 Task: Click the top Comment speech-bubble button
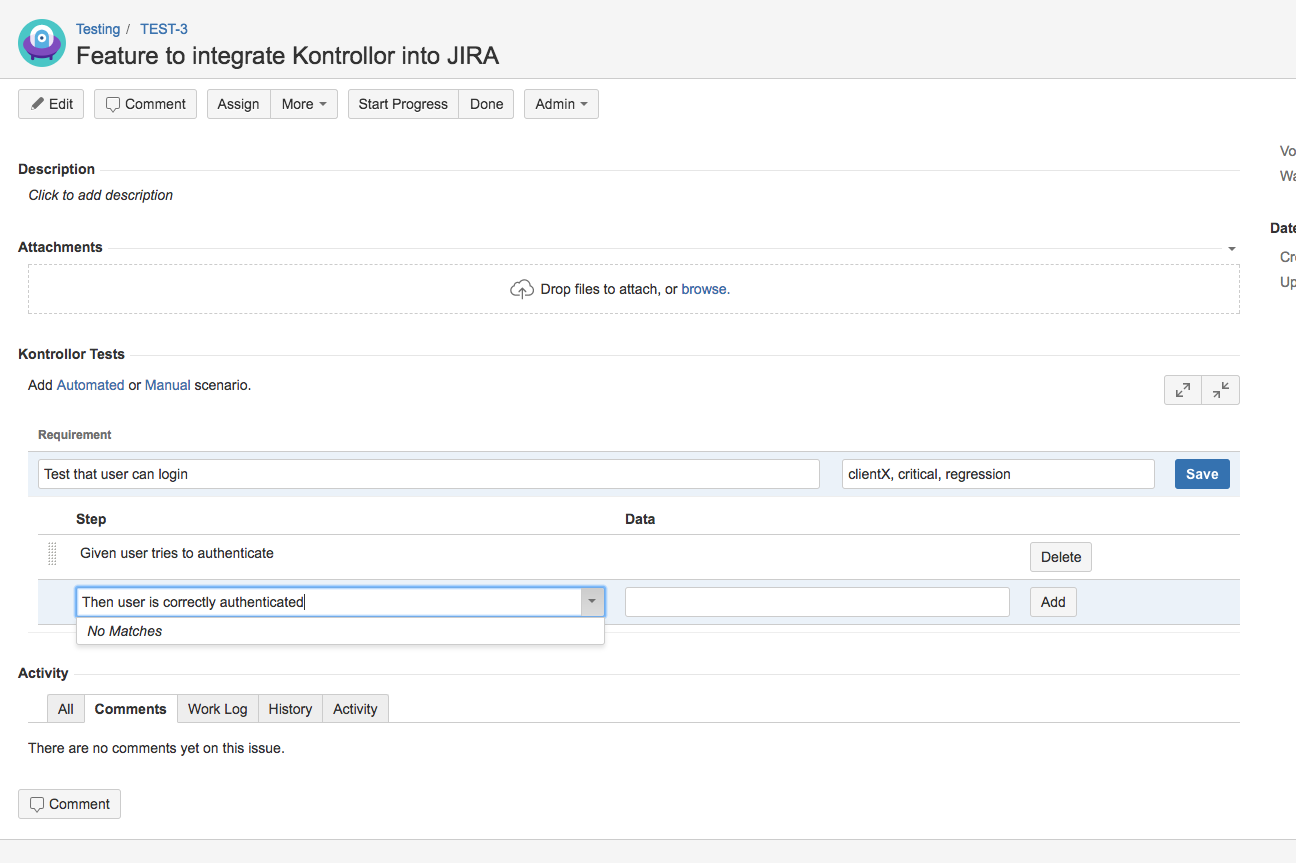click(145, 104)
